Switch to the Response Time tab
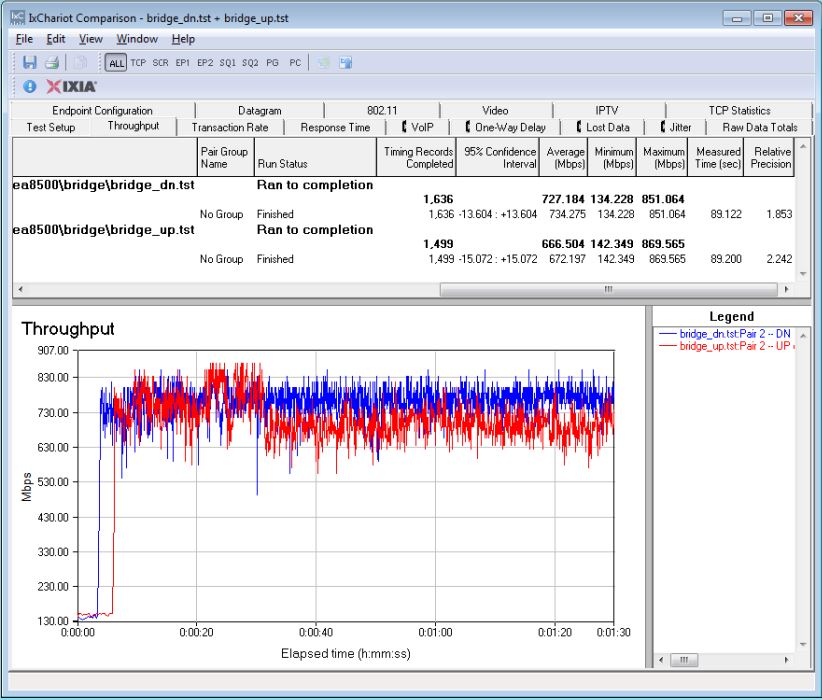This screenshot has height=700, width=822. click(335, 127)
